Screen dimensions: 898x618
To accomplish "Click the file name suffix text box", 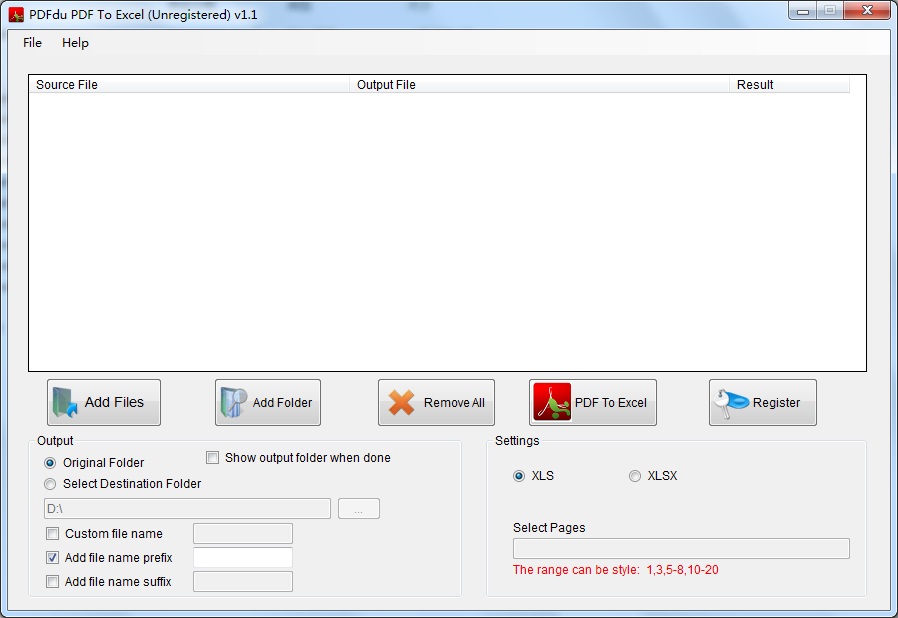I will [x=243, y=581].
